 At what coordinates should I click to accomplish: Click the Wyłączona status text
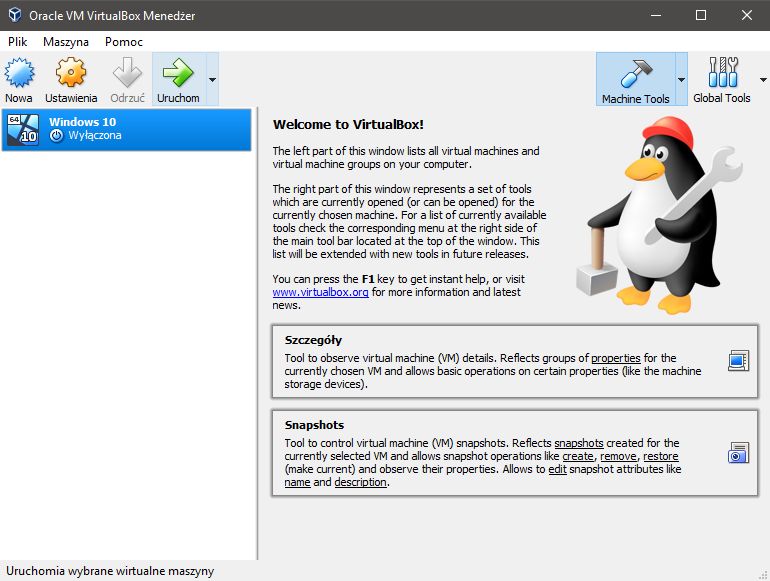click(x=95, y=136)
